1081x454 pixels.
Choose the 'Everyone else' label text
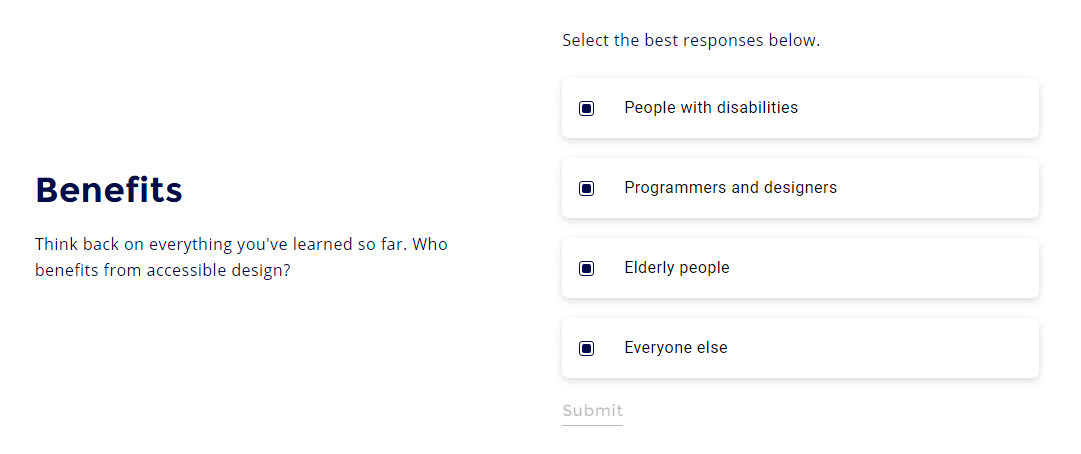[675, 348]
